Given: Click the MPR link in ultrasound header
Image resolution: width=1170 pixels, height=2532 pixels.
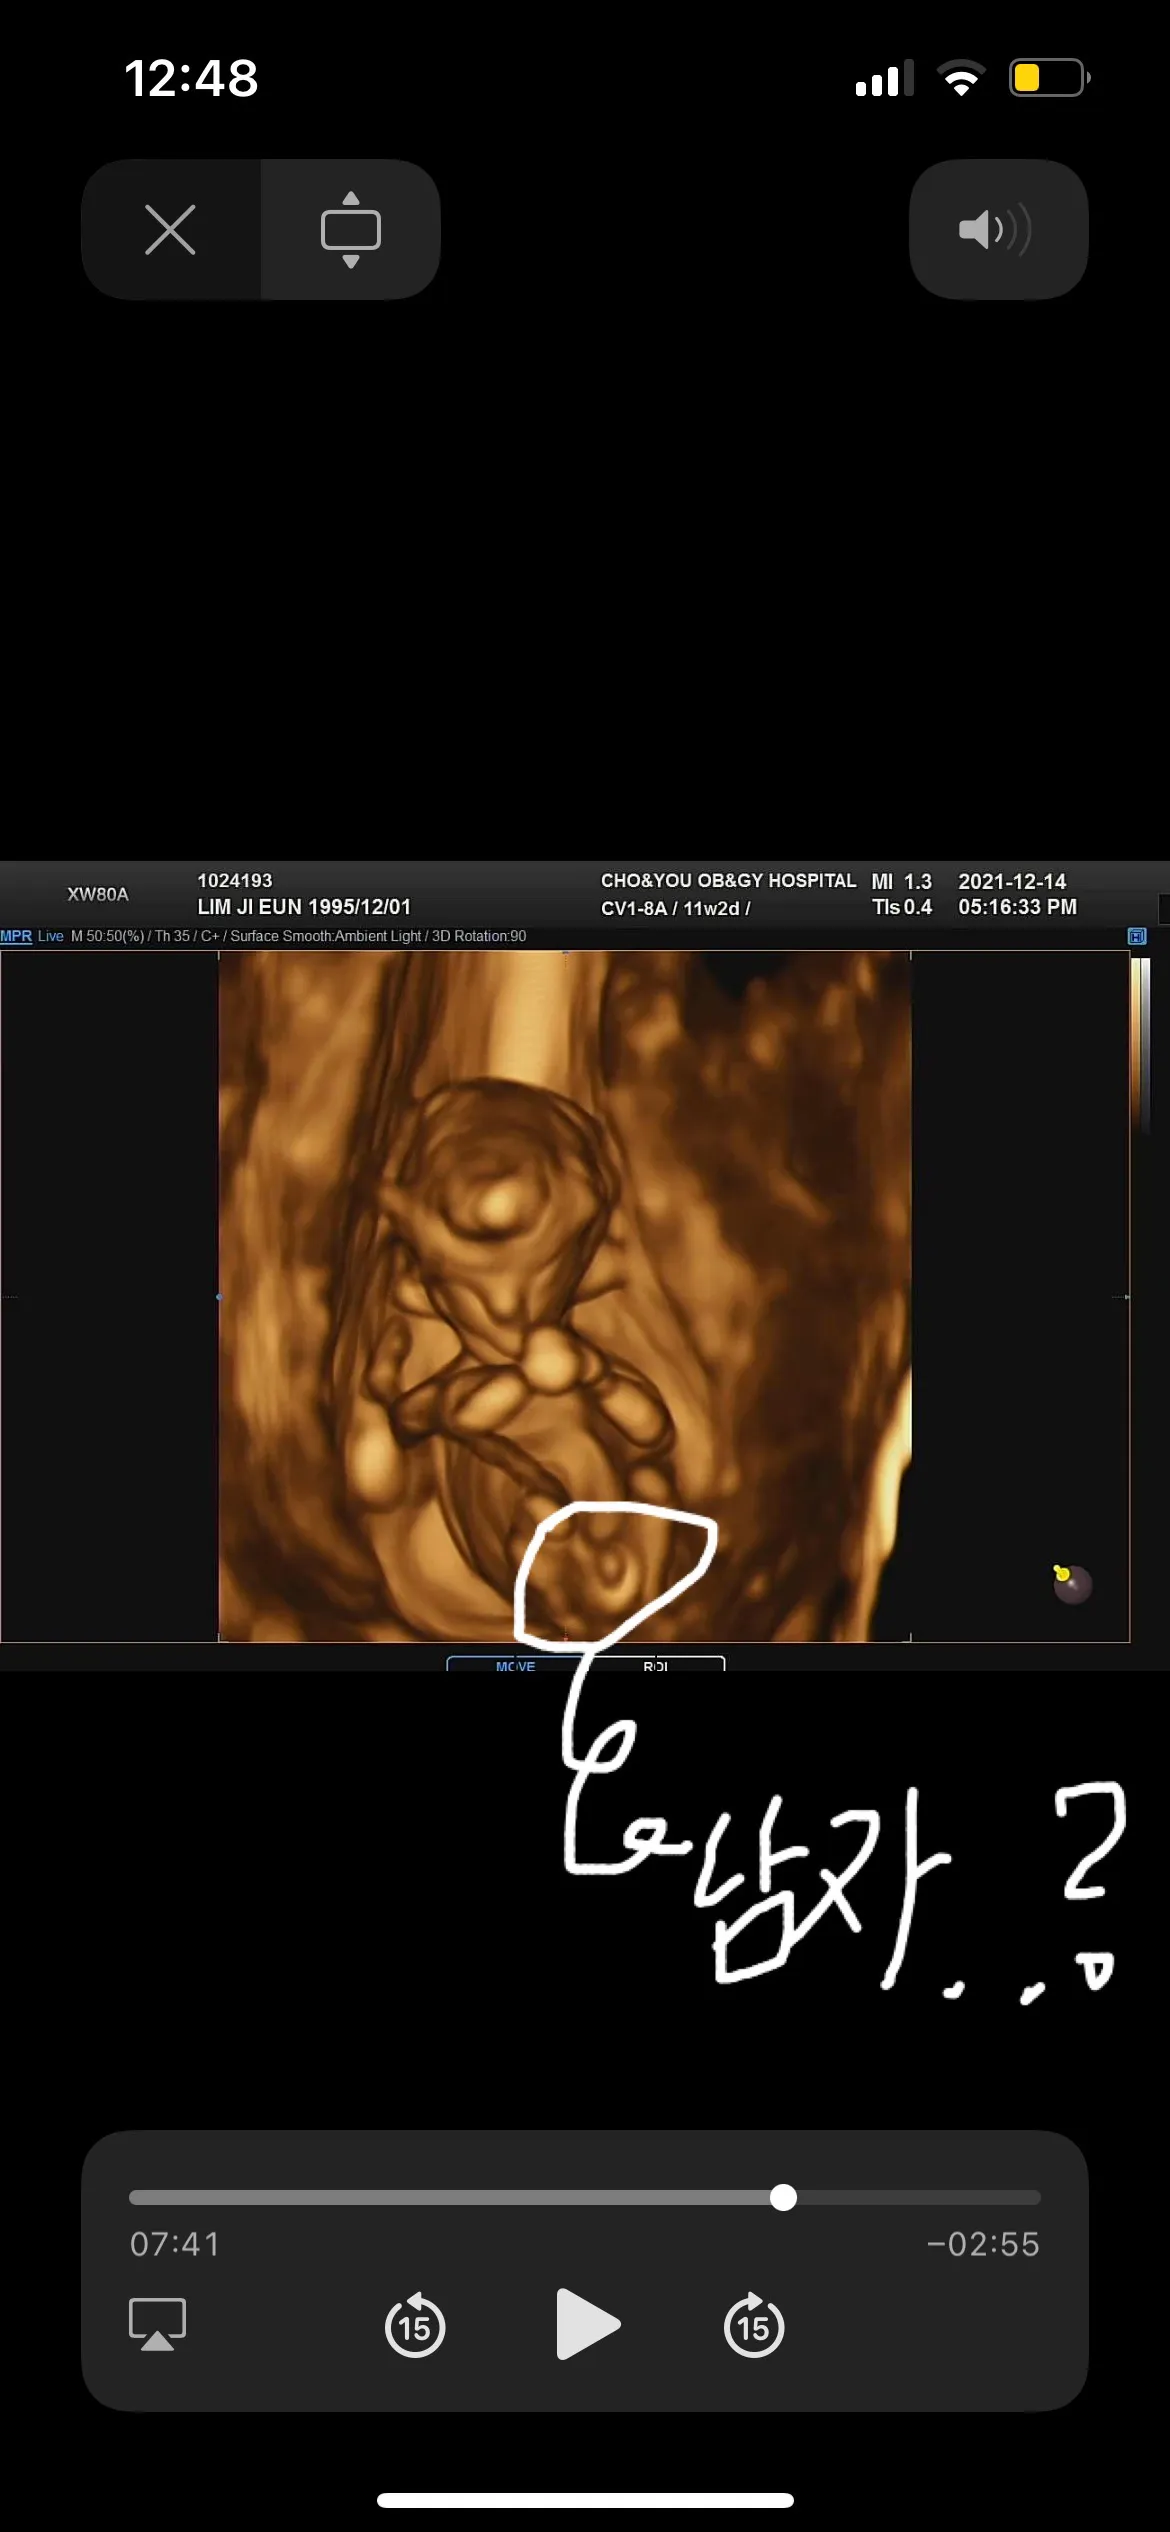Looking at the screenshot, I should [16, 936].
